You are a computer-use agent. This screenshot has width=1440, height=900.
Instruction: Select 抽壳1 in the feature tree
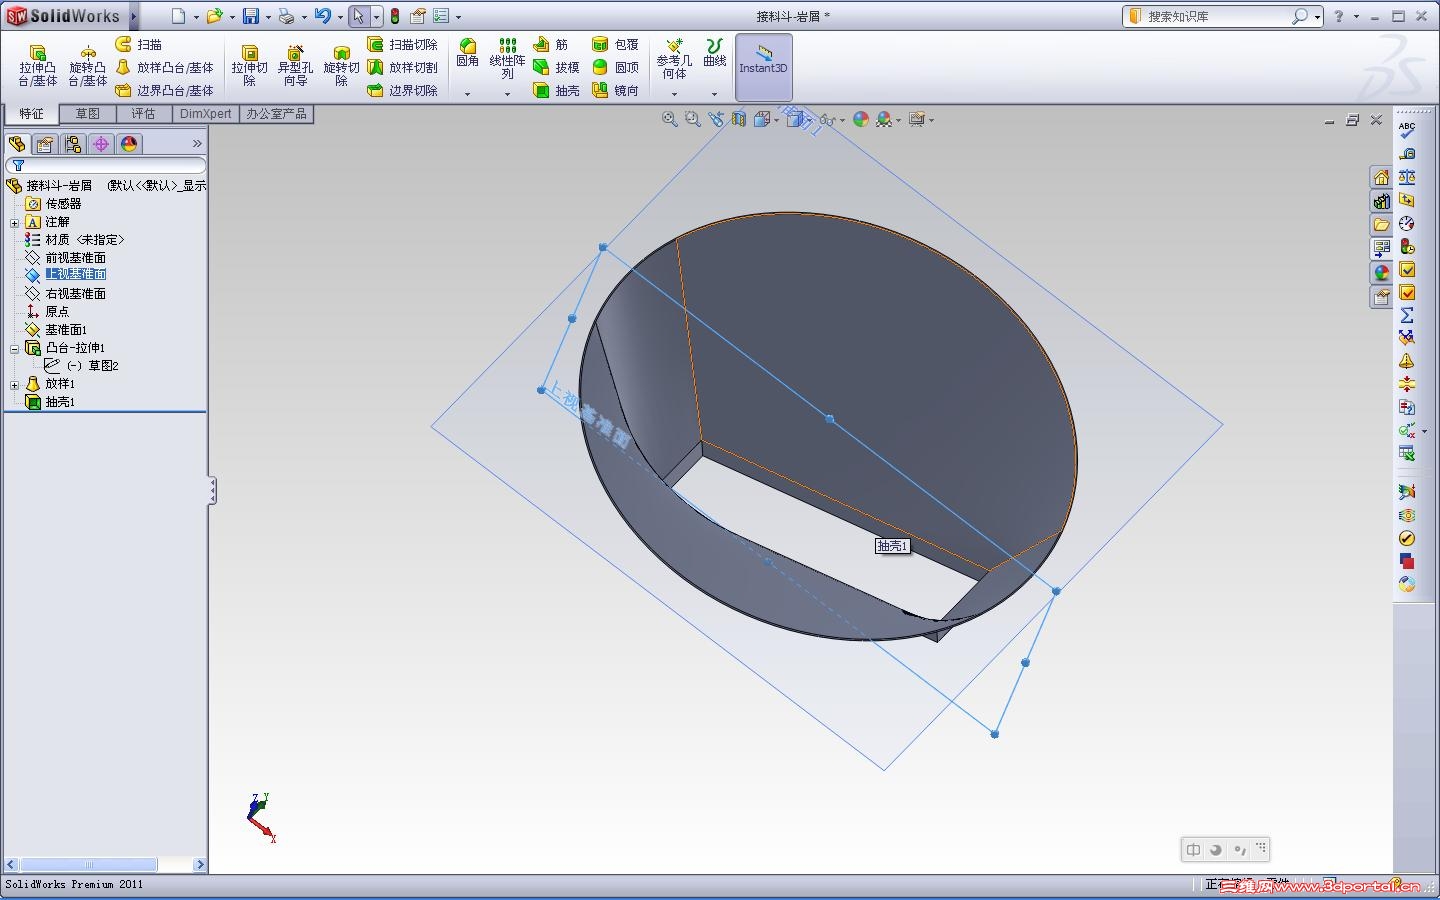[x=59, y=402]
